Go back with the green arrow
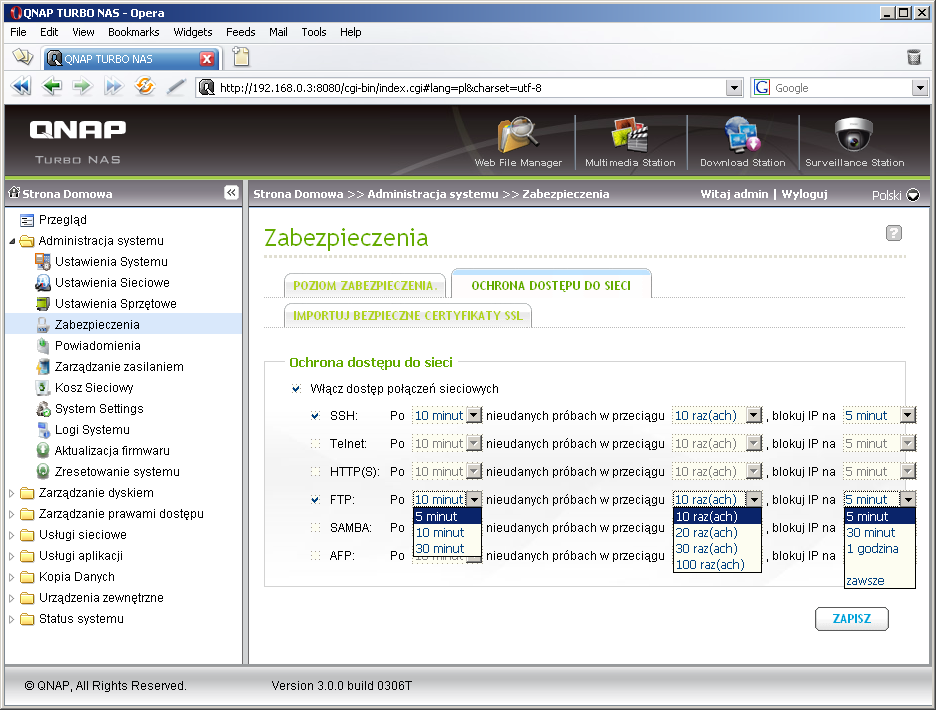The height and width of the screenshot is (710, 936). click(52, 87)
